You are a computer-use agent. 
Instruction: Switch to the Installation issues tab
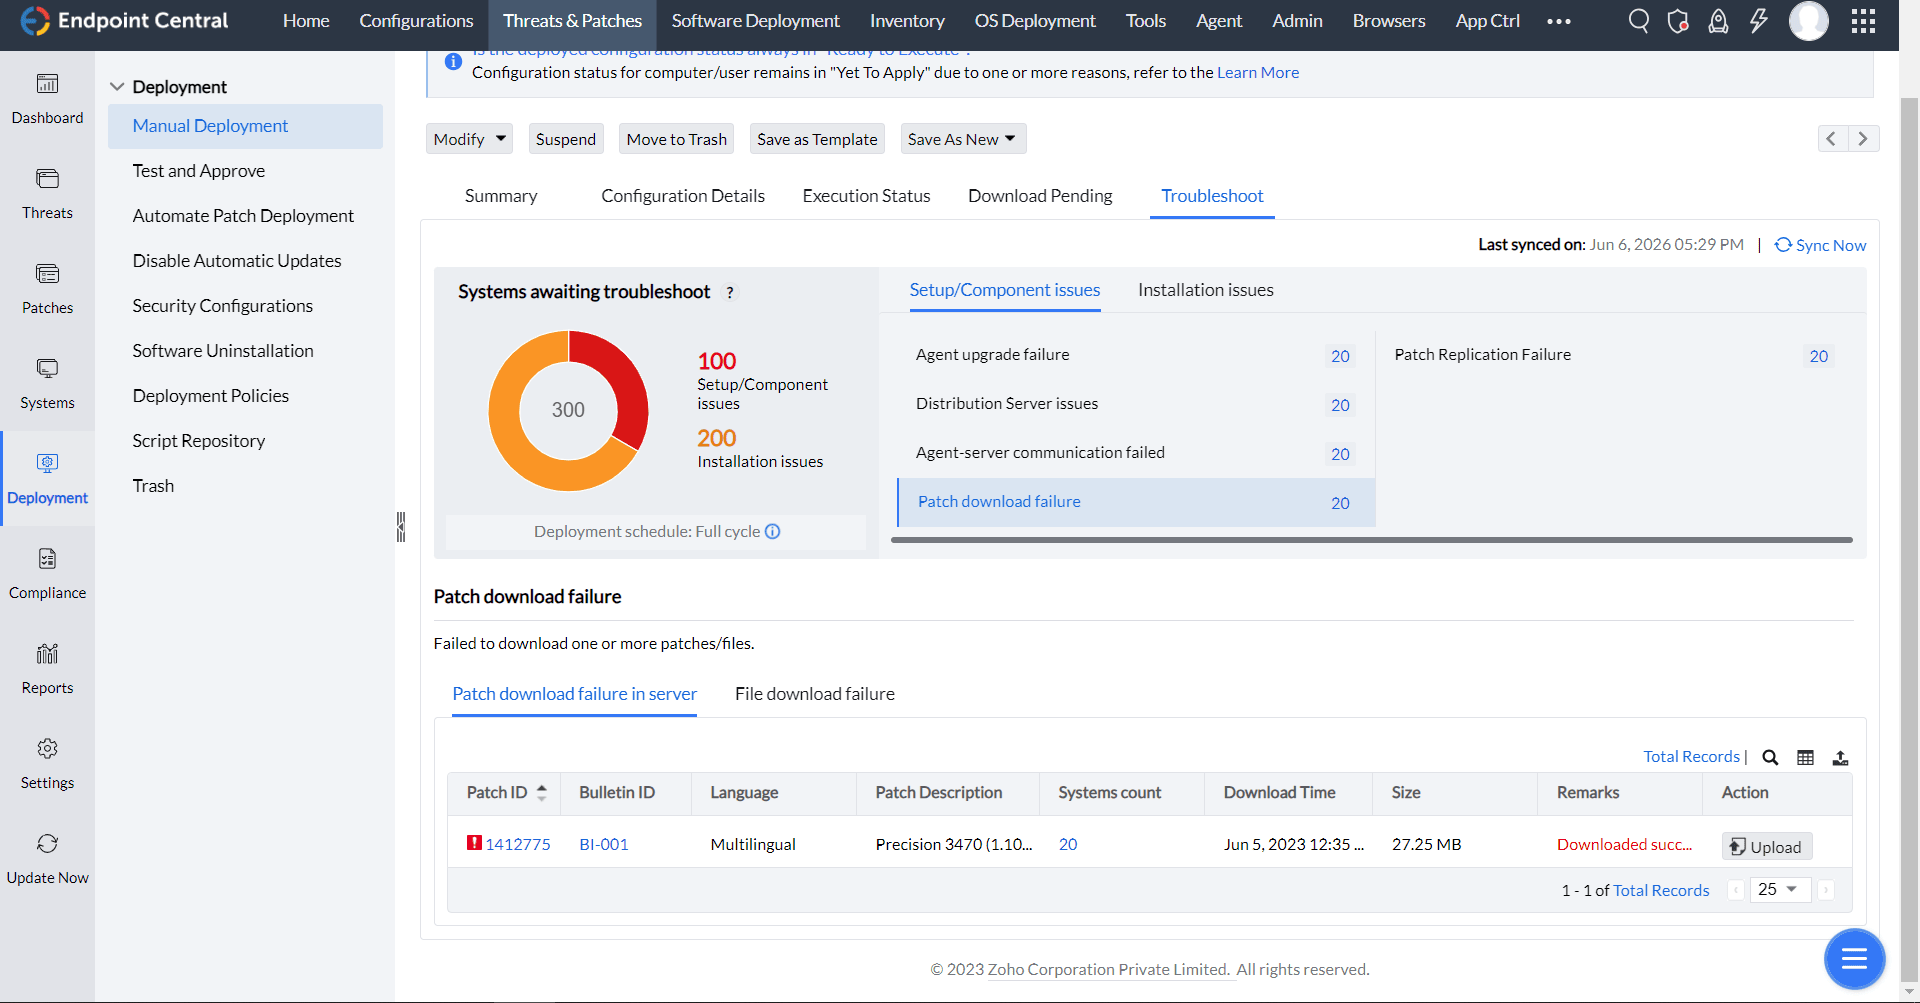(1205, 290)
